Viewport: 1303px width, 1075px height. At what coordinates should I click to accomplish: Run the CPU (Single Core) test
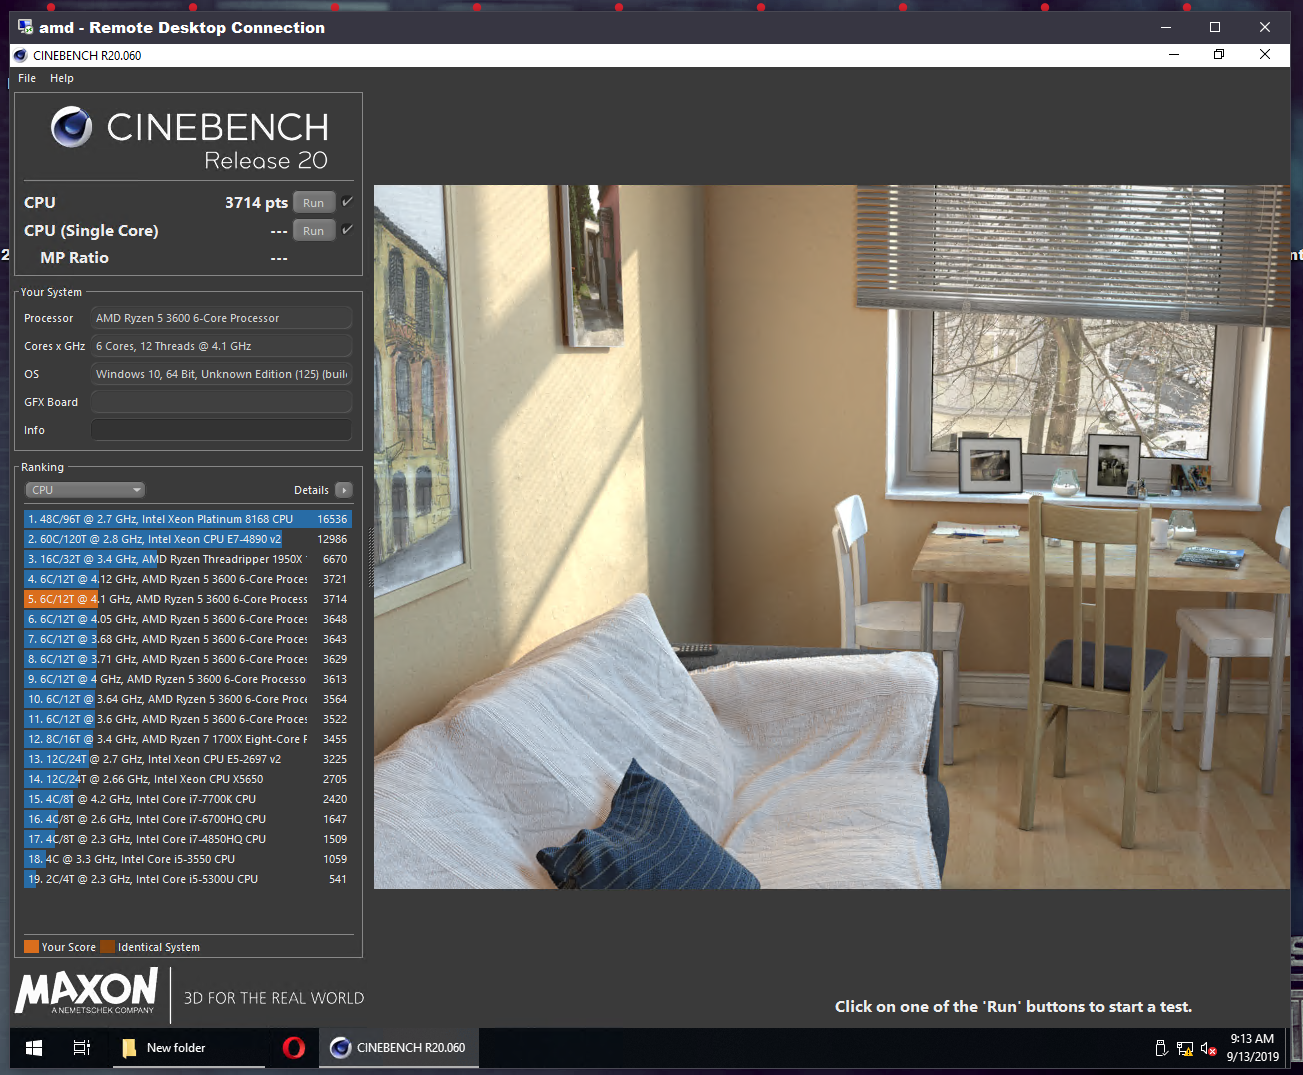point(314,231)
